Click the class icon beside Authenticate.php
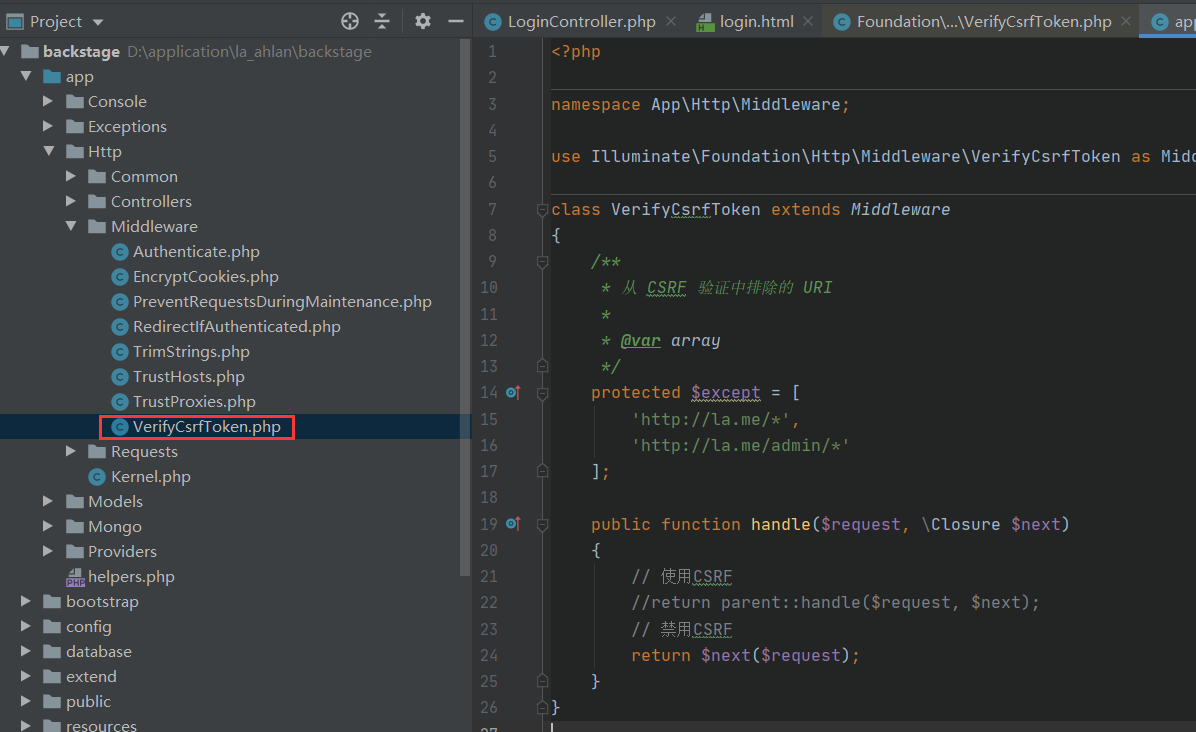 click(x=119, y=251)
